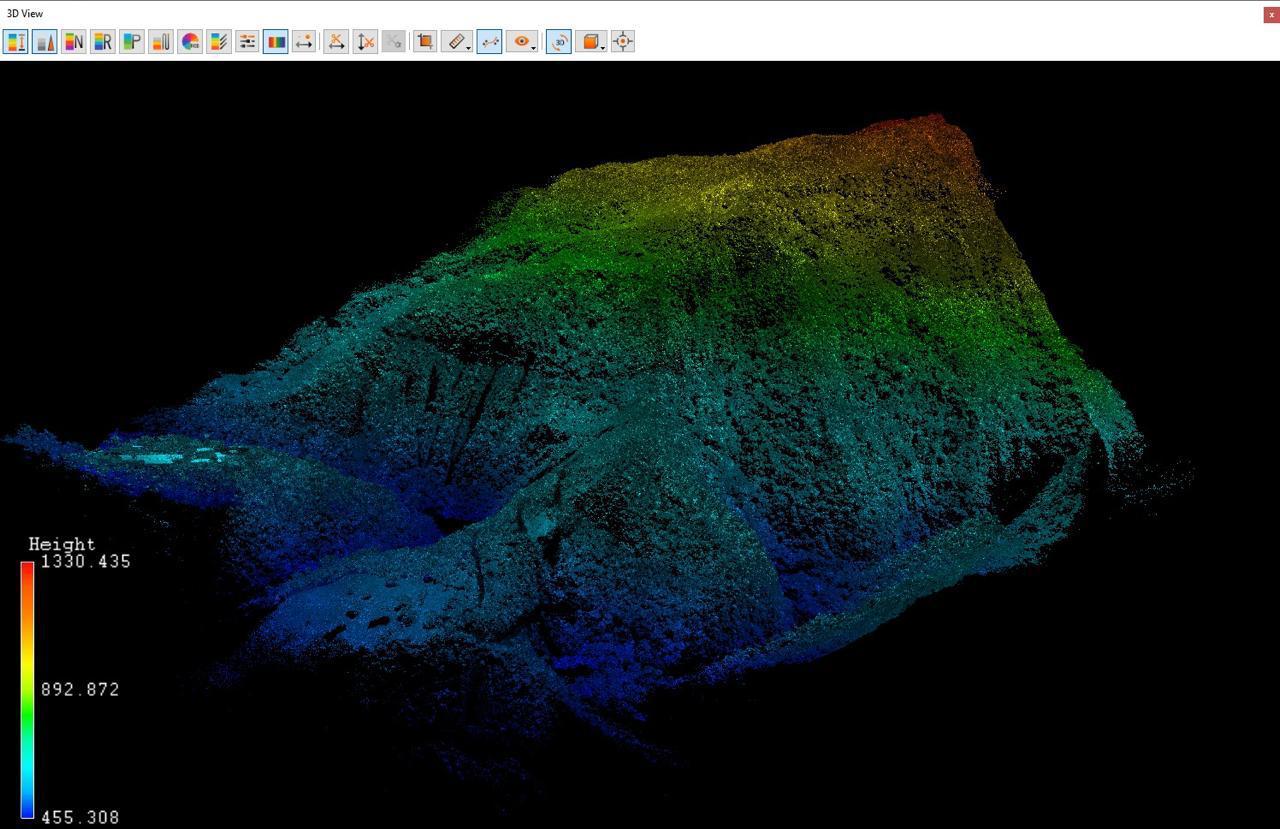Viewport: 1280px width, 829px height.
Task: Click the RGB color wheel display icon
Action: tap(190, 41)
